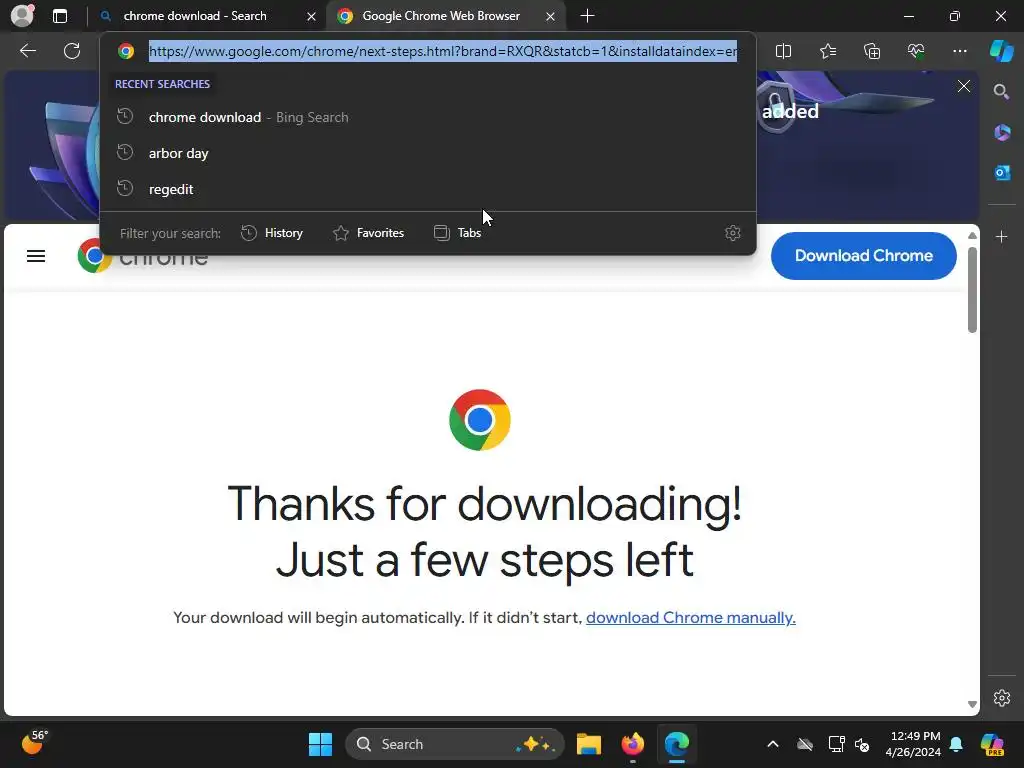Open the OneDrive cloud tray icon
The width and height of the screenshot is (1024, 768).
(x=805, y=744)
